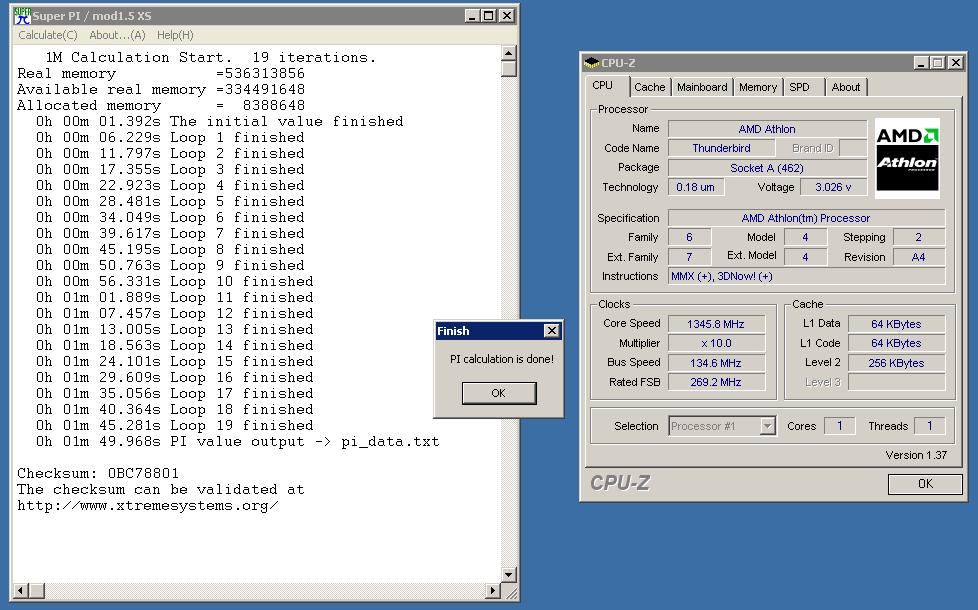Click the AMD Athlon logo image

click(907, 158)
